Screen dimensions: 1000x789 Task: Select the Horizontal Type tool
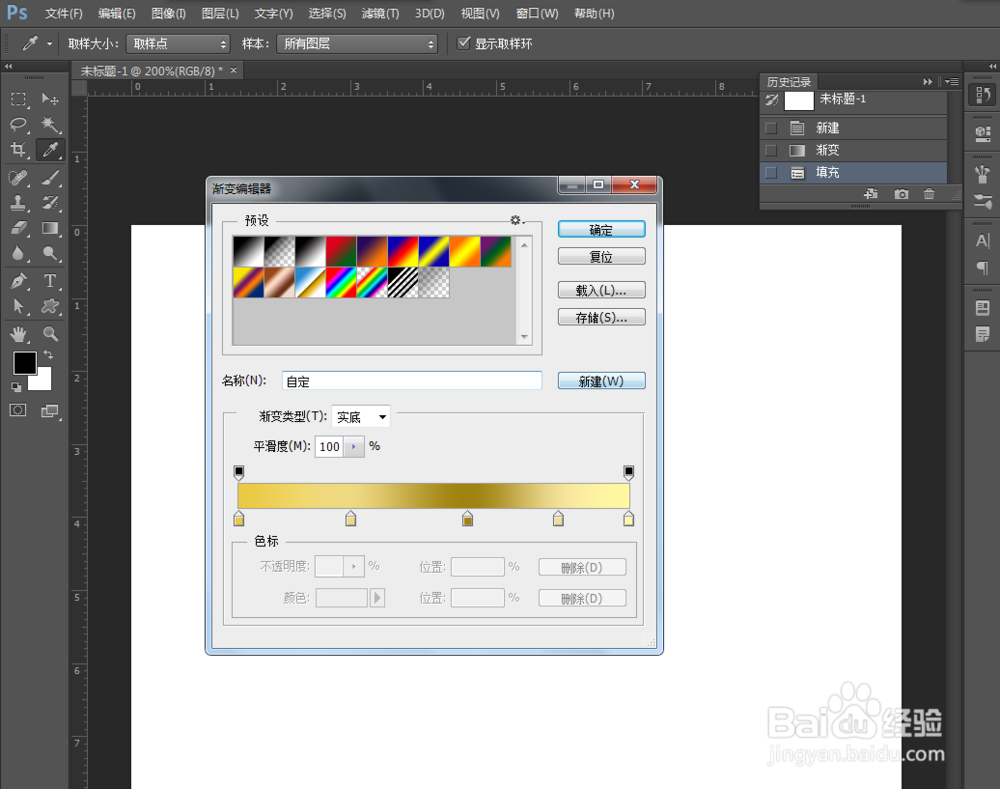[x=50, y=281]
